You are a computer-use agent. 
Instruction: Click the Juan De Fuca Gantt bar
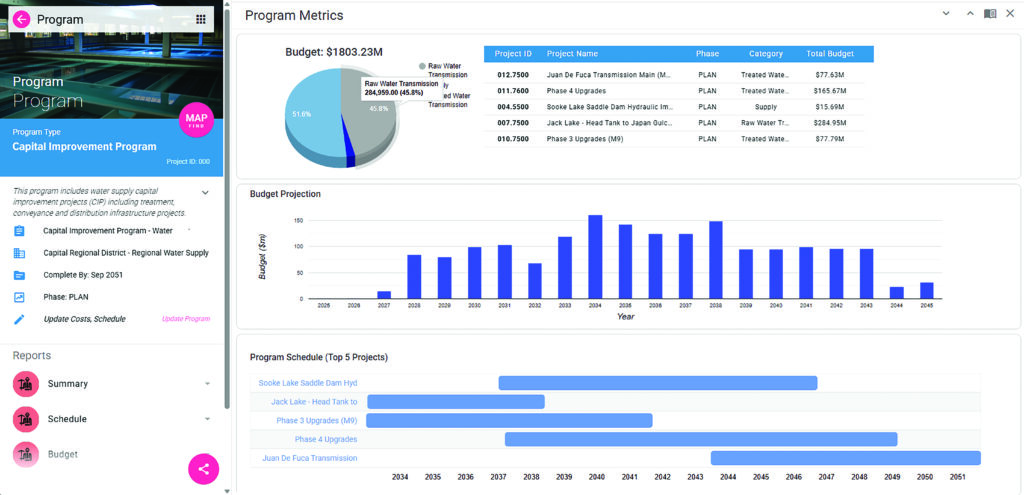click(x=846, y=458)
